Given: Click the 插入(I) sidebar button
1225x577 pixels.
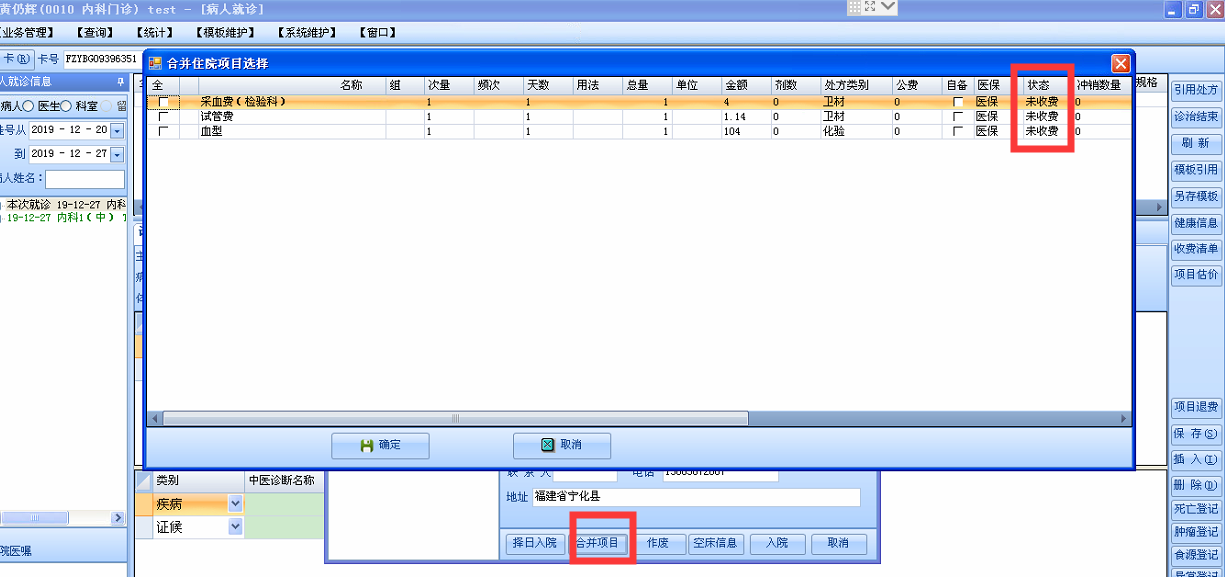Looking at the screenshot, I should point(1196,460).
